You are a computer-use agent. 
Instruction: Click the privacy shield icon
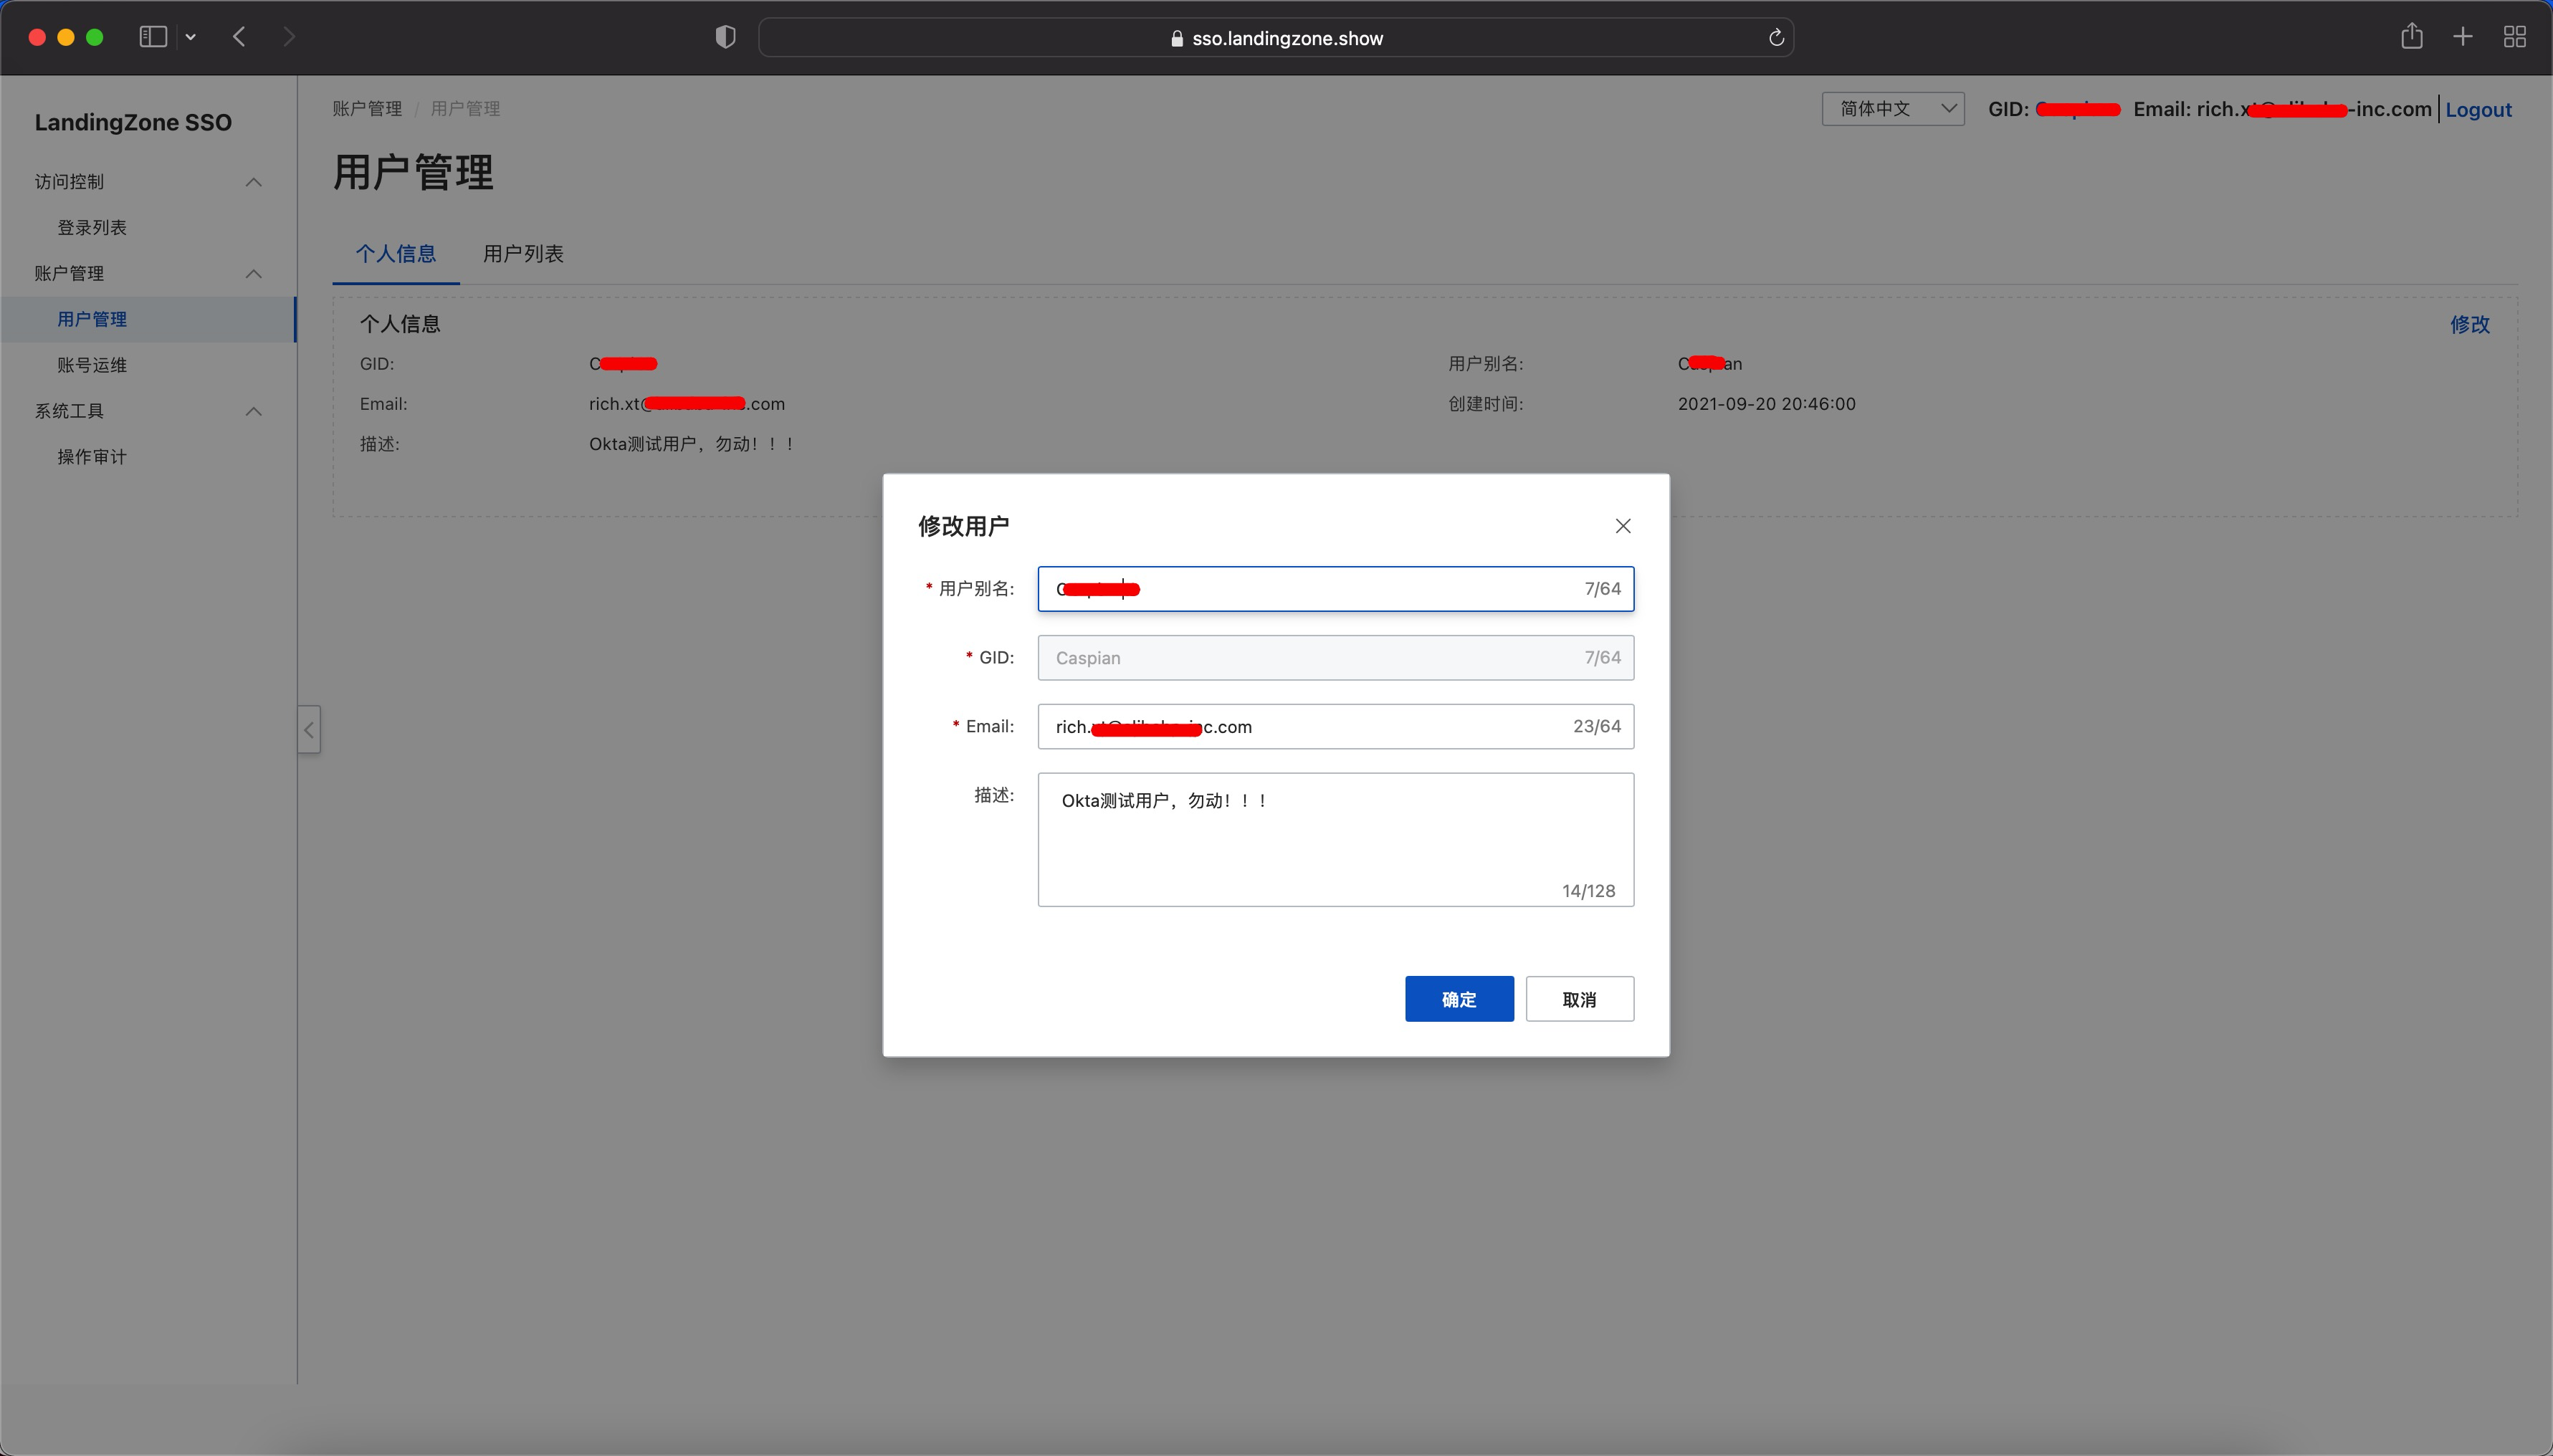(725, 37)
